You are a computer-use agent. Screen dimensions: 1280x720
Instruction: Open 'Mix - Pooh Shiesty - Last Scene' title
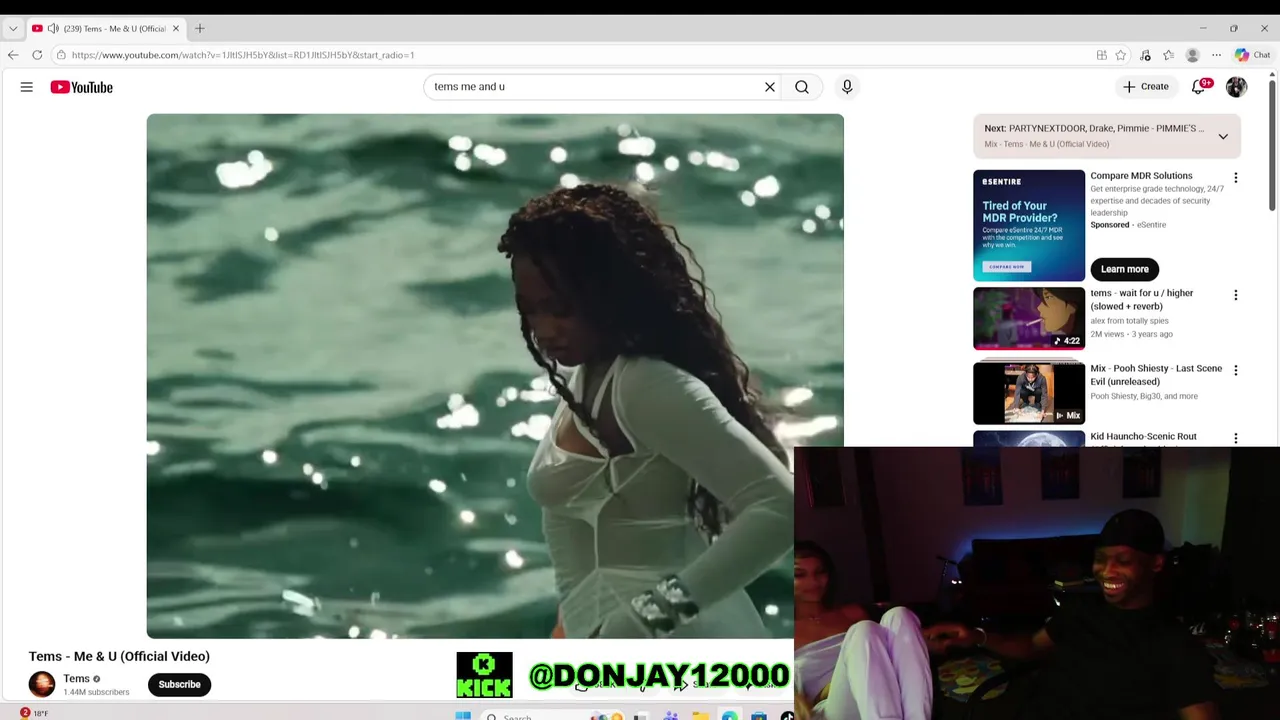[x=1156, y=375]
